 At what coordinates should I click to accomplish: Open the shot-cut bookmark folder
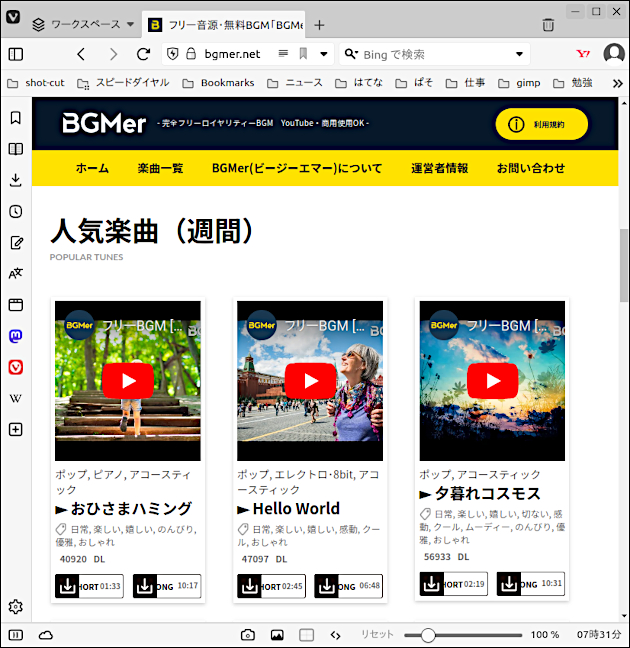[36, 83]
